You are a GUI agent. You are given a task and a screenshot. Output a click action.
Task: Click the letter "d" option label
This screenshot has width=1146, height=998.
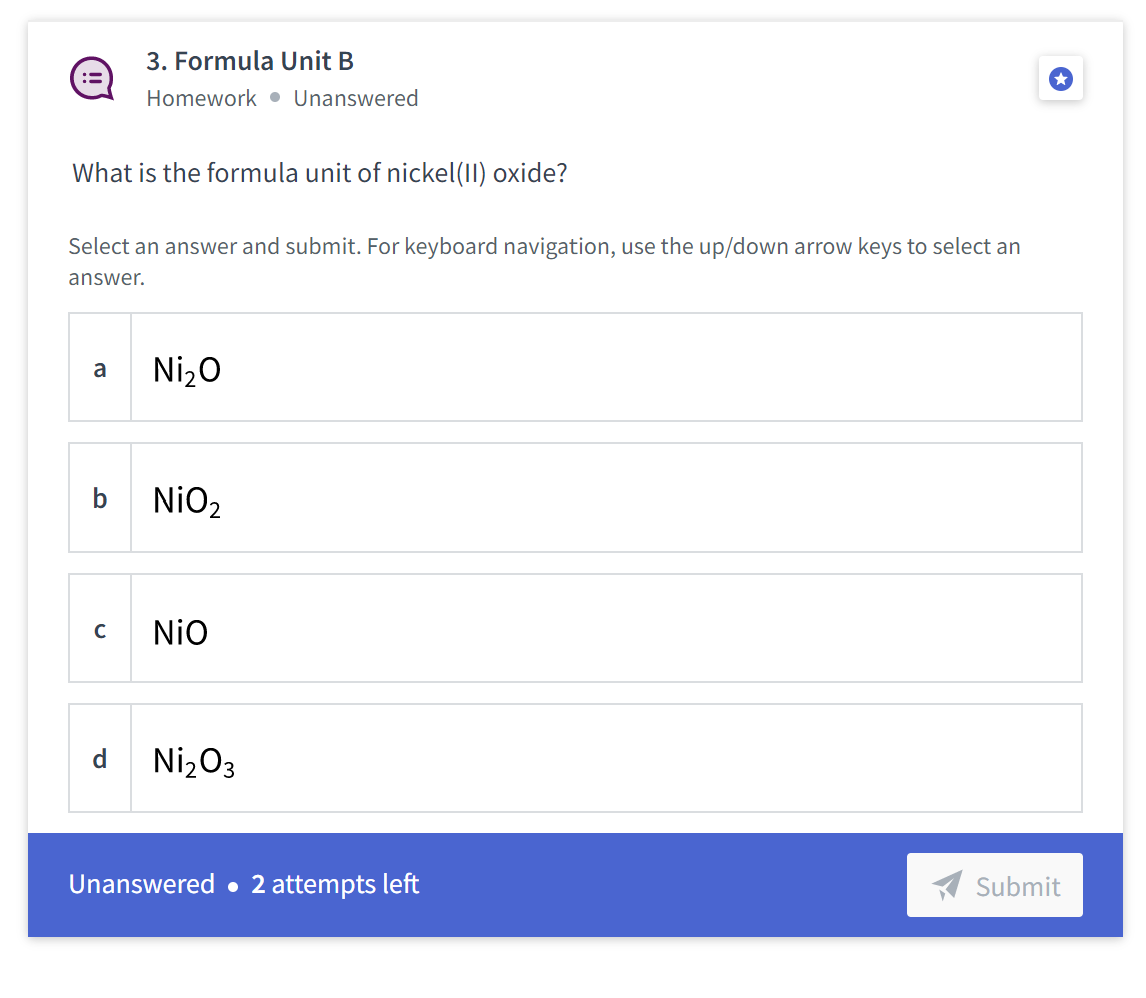(x=100, y=759)
